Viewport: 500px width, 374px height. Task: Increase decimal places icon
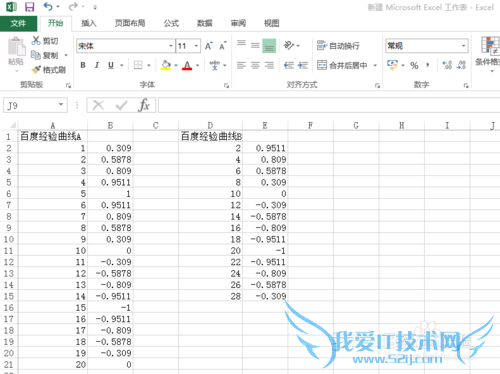pyautogui.click(x=447, y=65)
